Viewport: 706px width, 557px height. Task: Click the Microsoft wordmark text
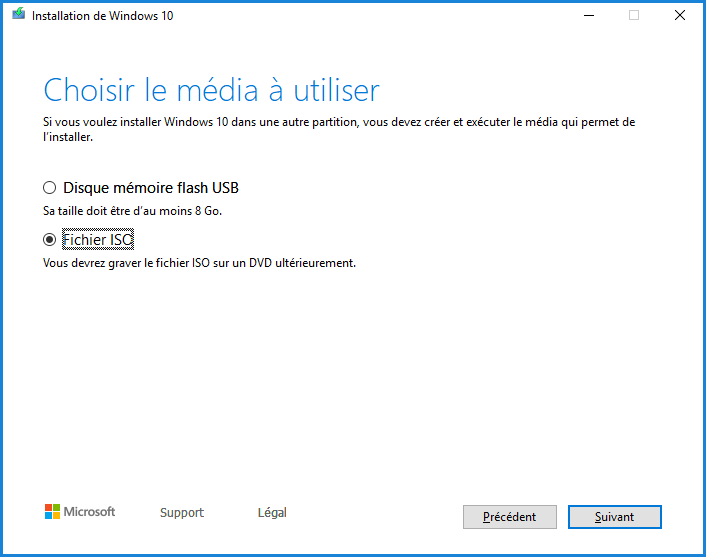[90, 512]
